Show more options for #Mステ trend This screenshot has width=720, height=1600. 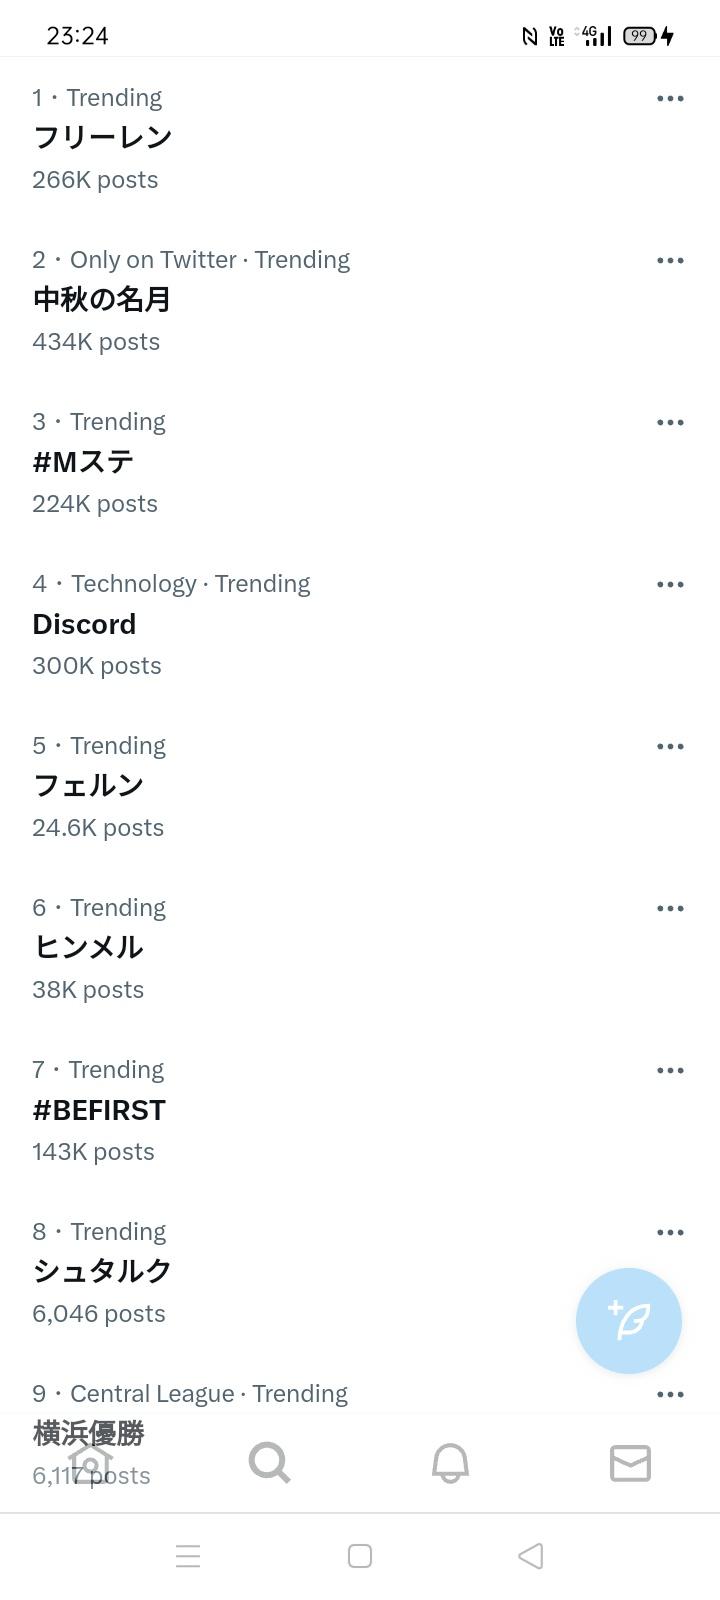670,422
